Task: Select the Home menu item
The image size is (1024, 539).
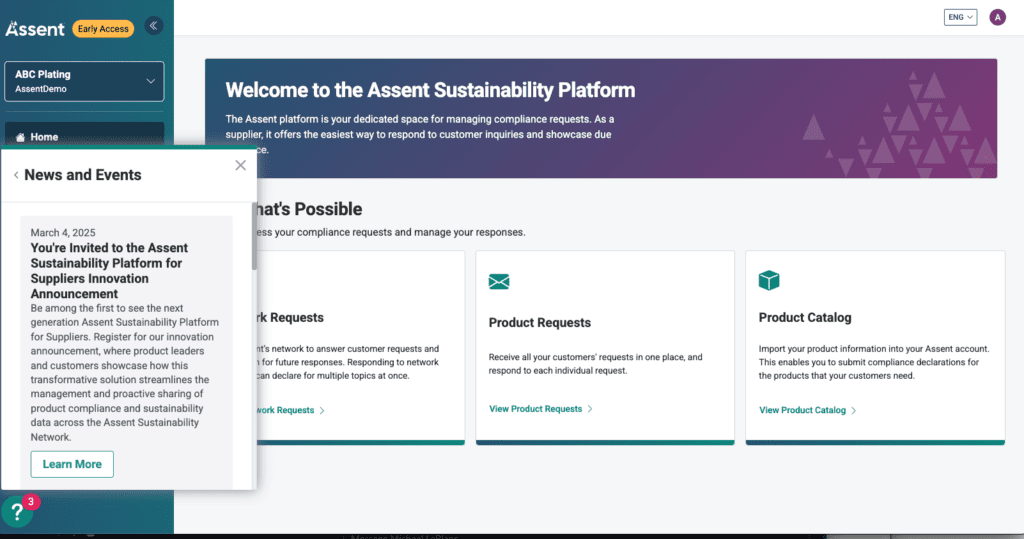Action: [x=84, y=135]
